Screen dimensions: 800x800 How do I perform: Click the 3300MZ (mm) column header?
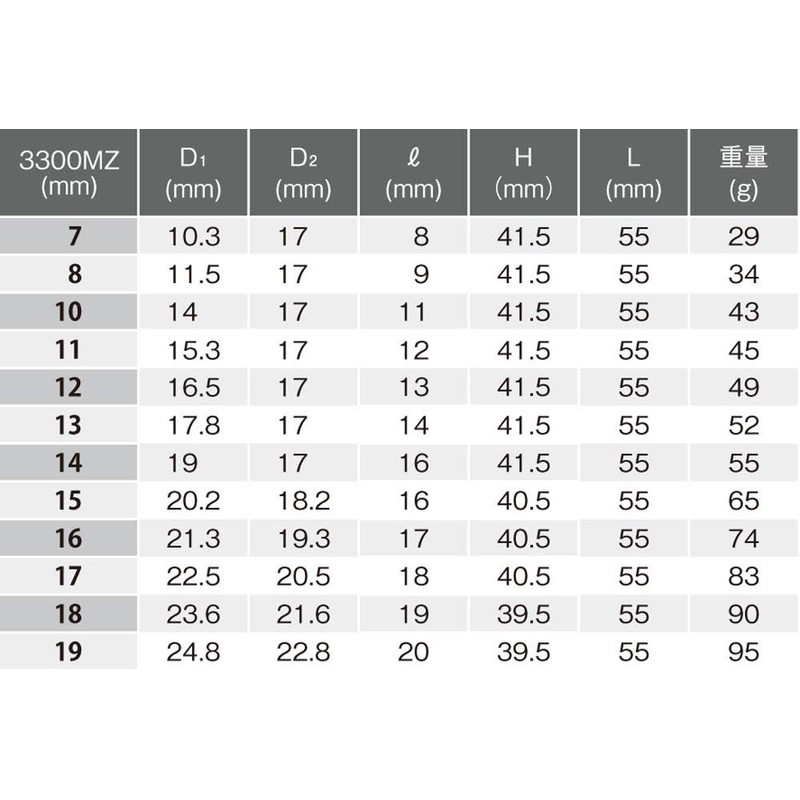coord(68,172)
